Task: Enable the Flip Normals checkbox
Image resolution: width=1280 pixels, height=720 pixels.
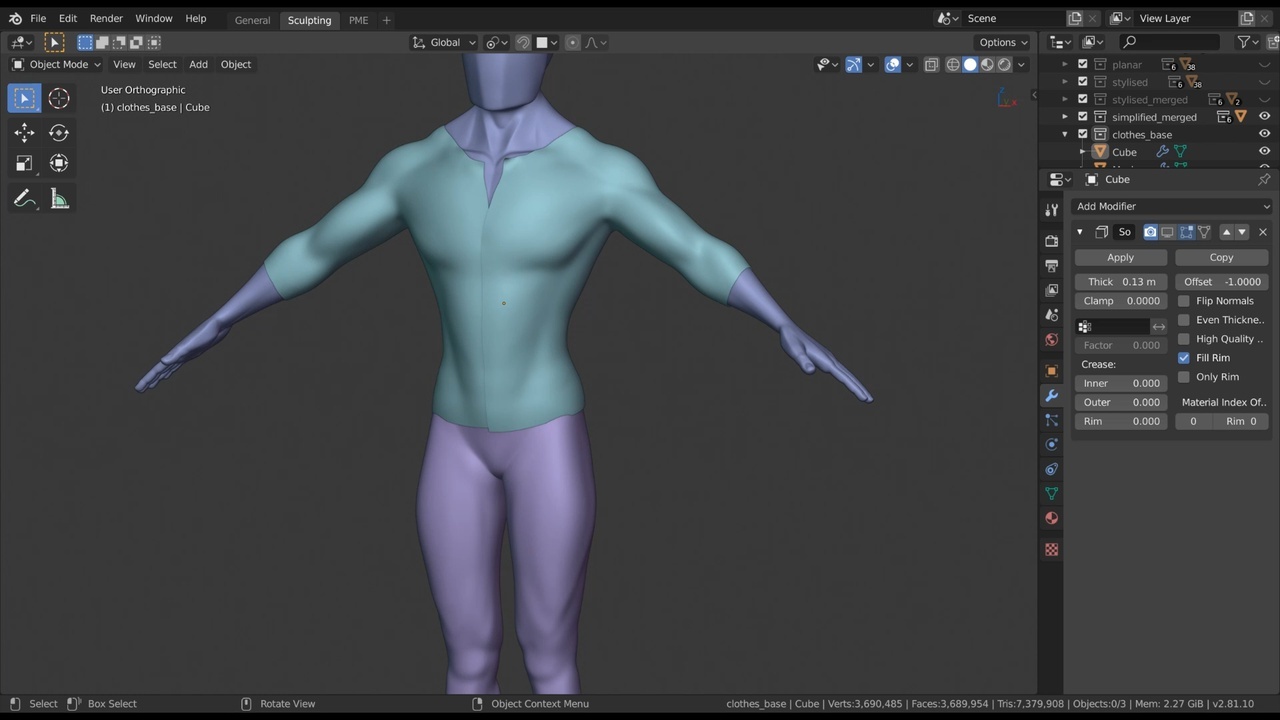Action: click(1184, 301)
